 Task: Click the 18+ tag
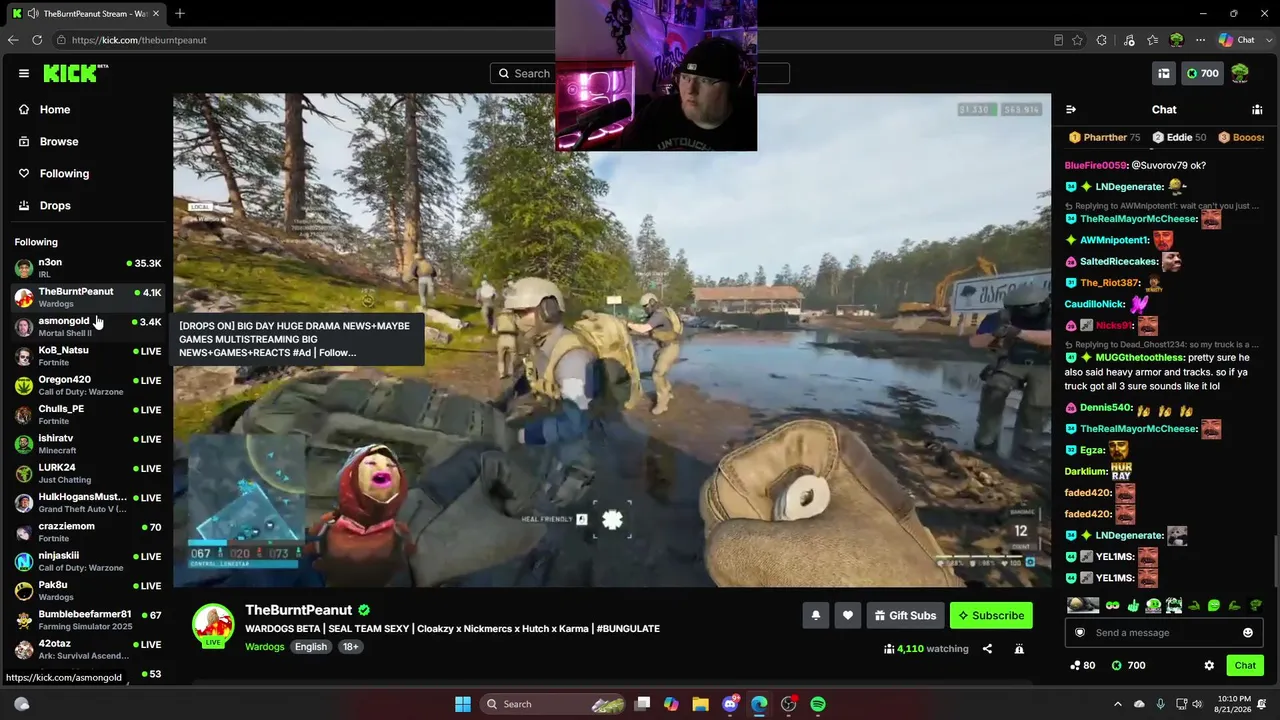[351, 647]
